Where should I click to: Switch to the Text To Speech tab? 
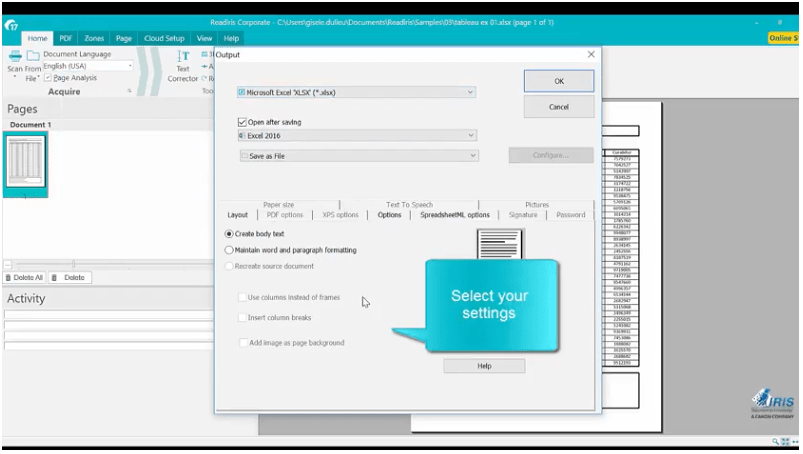409,205
